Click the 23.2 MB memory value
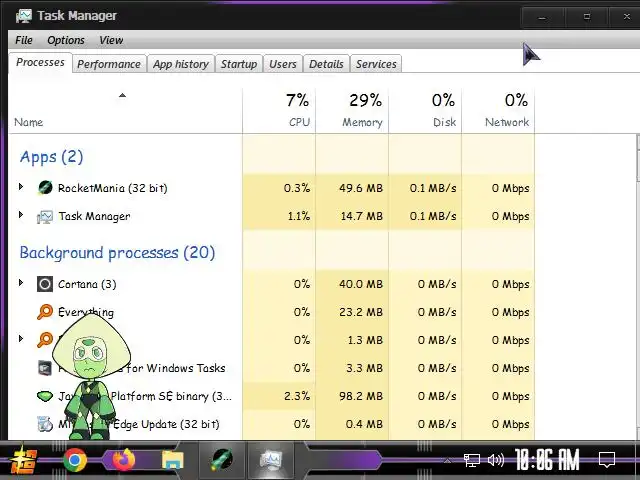The image size is (640, 480). click(361, 312)
